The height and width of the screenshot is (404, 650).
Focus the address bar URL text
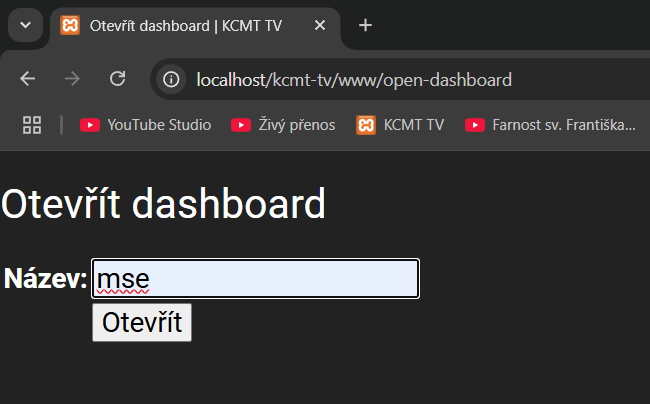[x=354, y=79]
